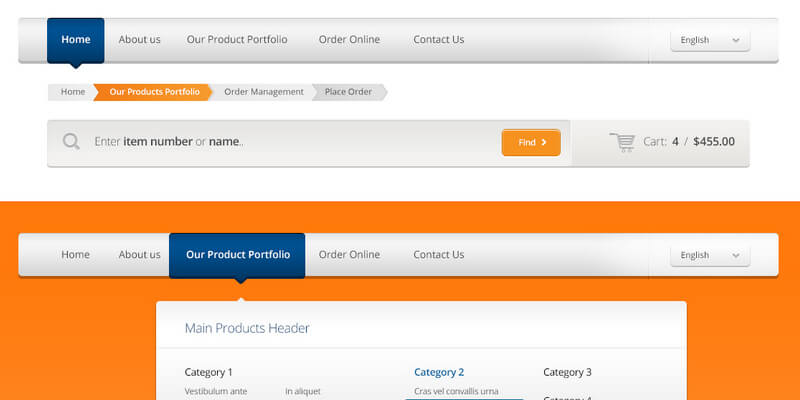The height and width of the screenshot is (400, 800).
Task: Click the Order Management breadcrumb
Action: pyautogui.click(x=263, y=92)
